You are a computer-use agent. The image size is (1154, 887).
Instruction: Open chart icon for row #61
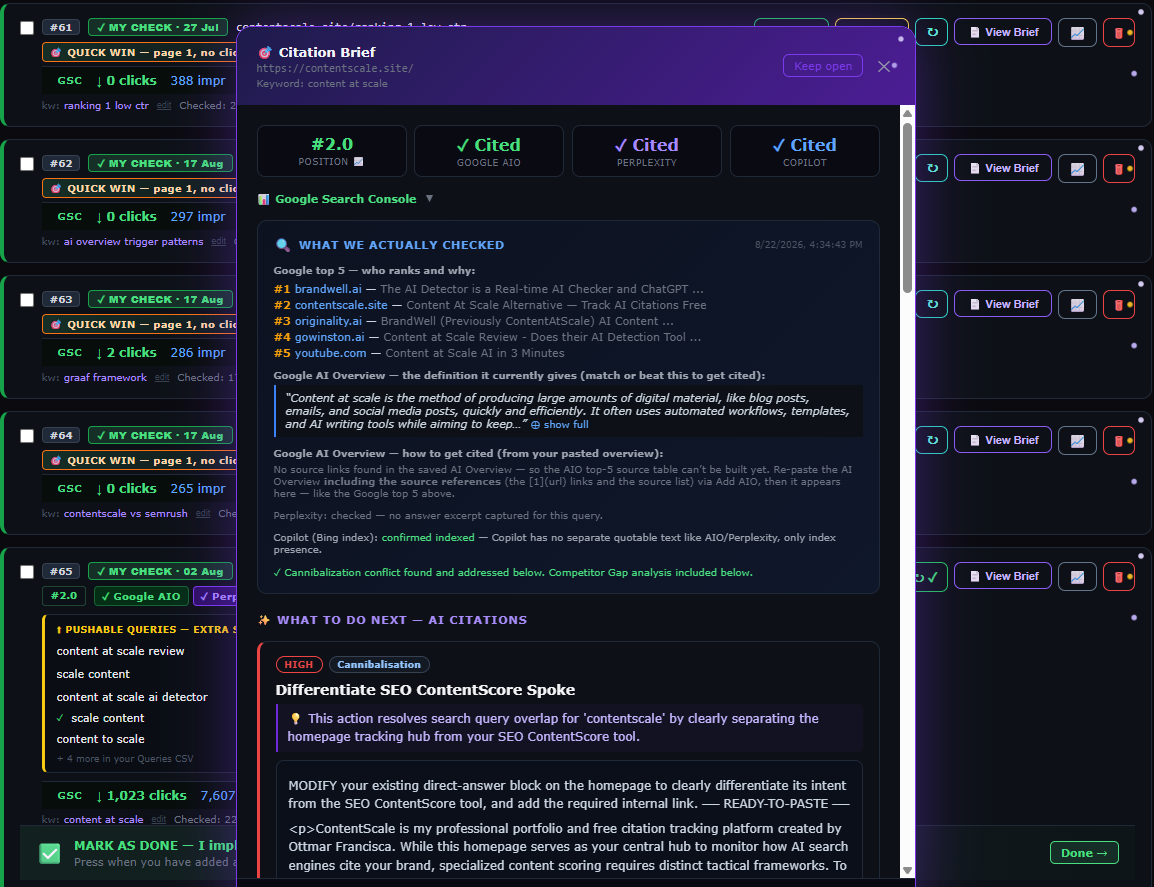point(1077,32)
